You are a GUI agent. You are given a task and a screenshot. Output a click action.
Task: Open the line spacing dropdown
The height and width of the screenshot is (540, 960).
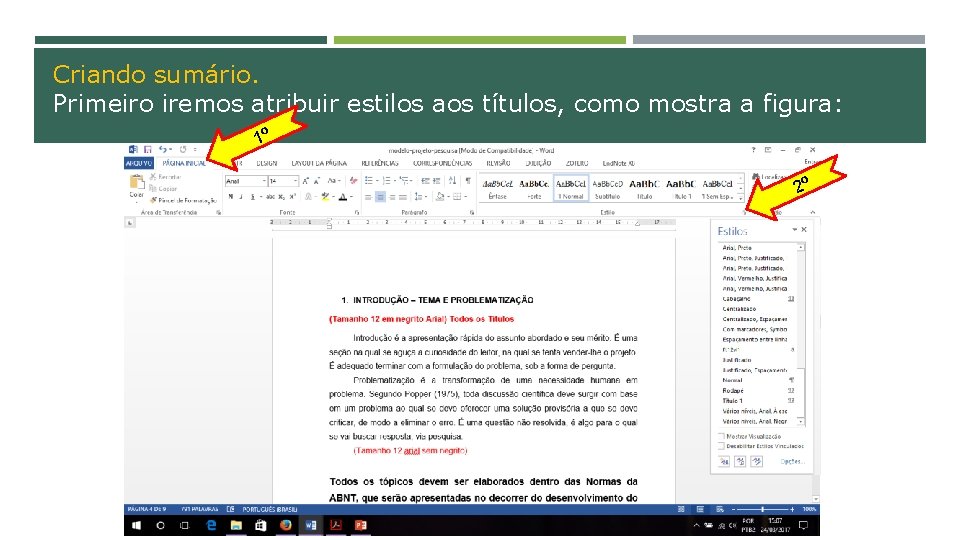click(x=419, y=197)
